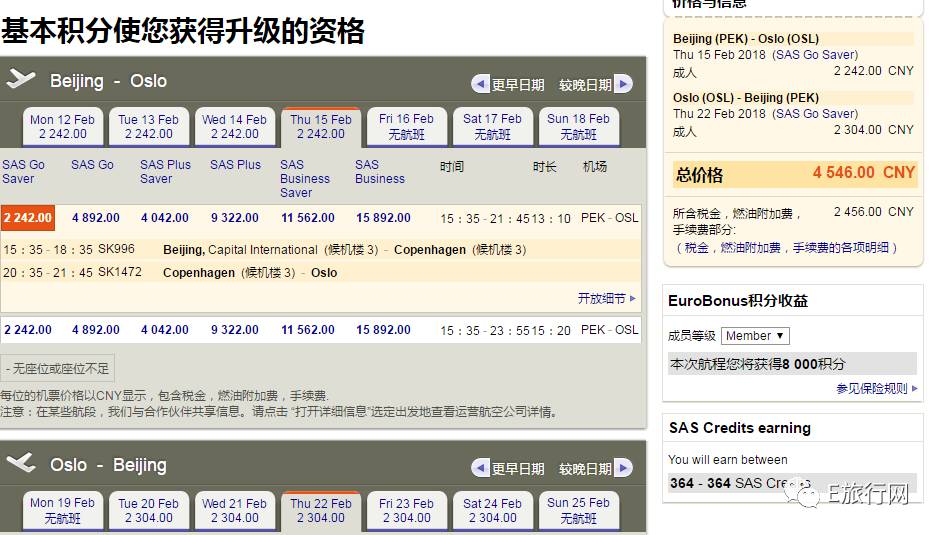This screenshot has height=535, width=940.
Task: Click the 较晚日期 label for Oslo - Beijing
Action: [x=585, y=468]
